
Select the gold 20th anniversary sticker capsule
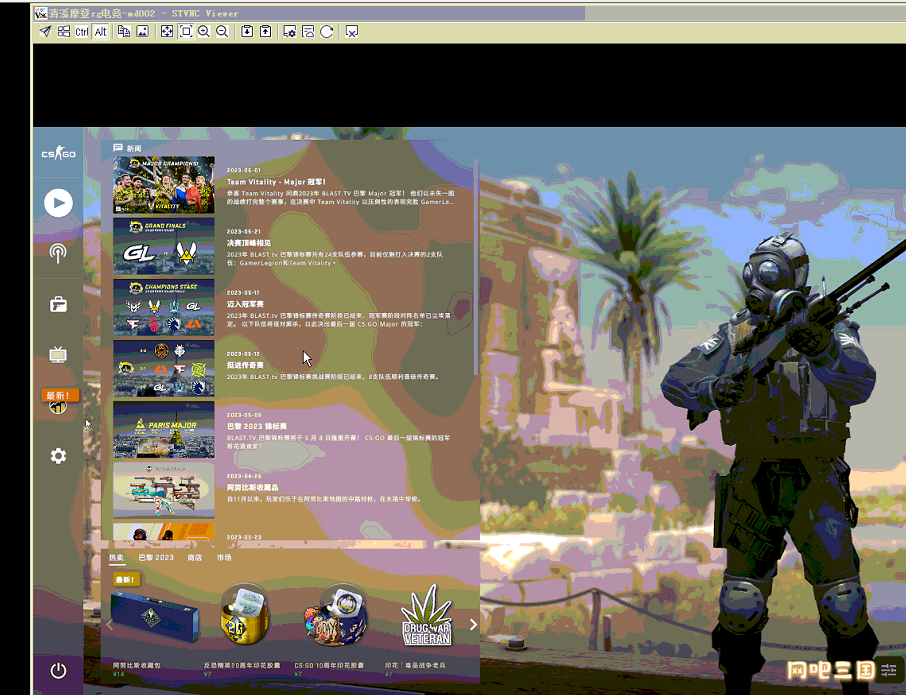(x=244, y=615)
